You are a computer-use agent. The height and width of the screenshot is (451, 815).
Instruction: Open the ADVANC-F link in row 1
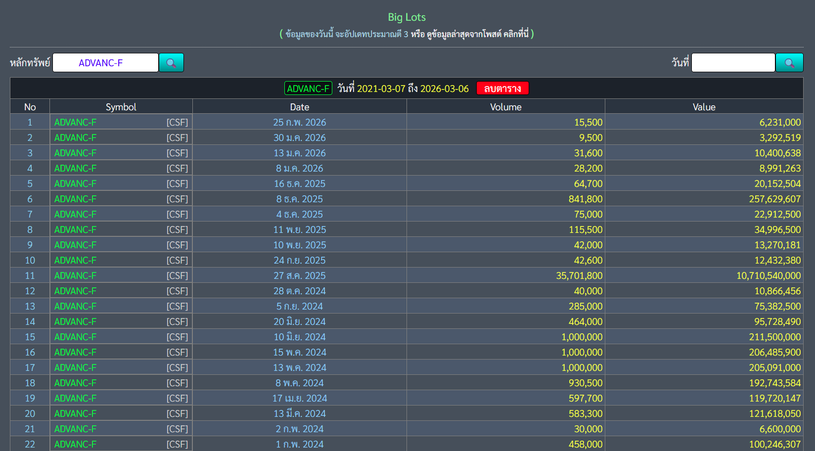point(75,122)
